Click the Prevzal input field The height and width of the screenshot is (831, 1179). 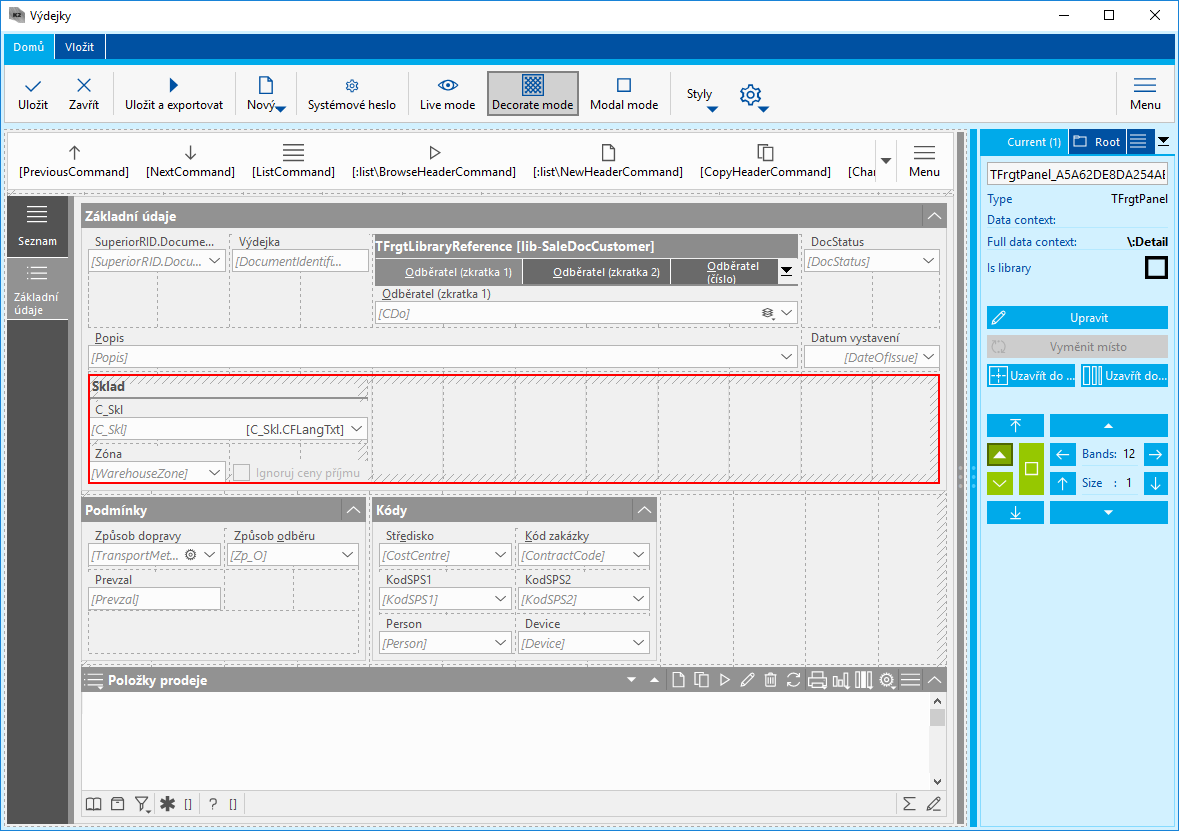click(x=155, y=598)
